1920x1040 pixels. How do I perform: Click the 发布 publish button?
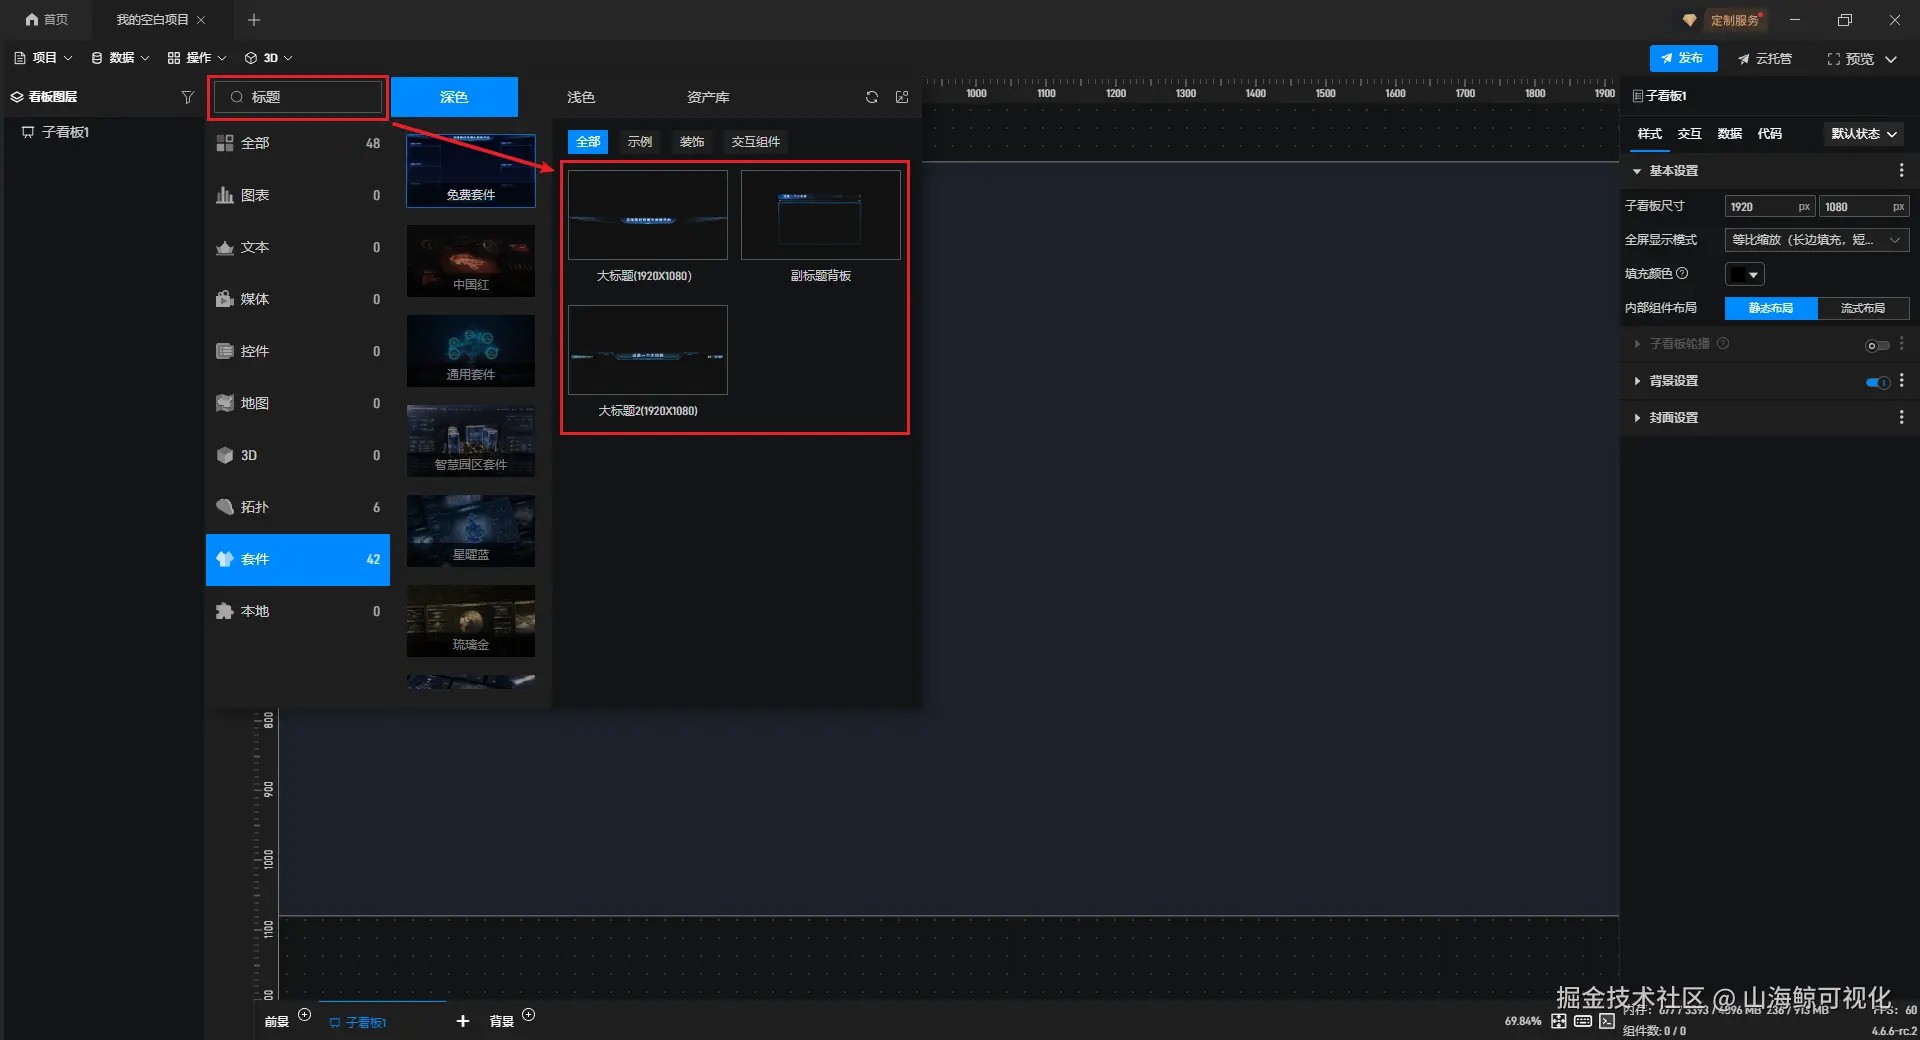point(1683,58)
